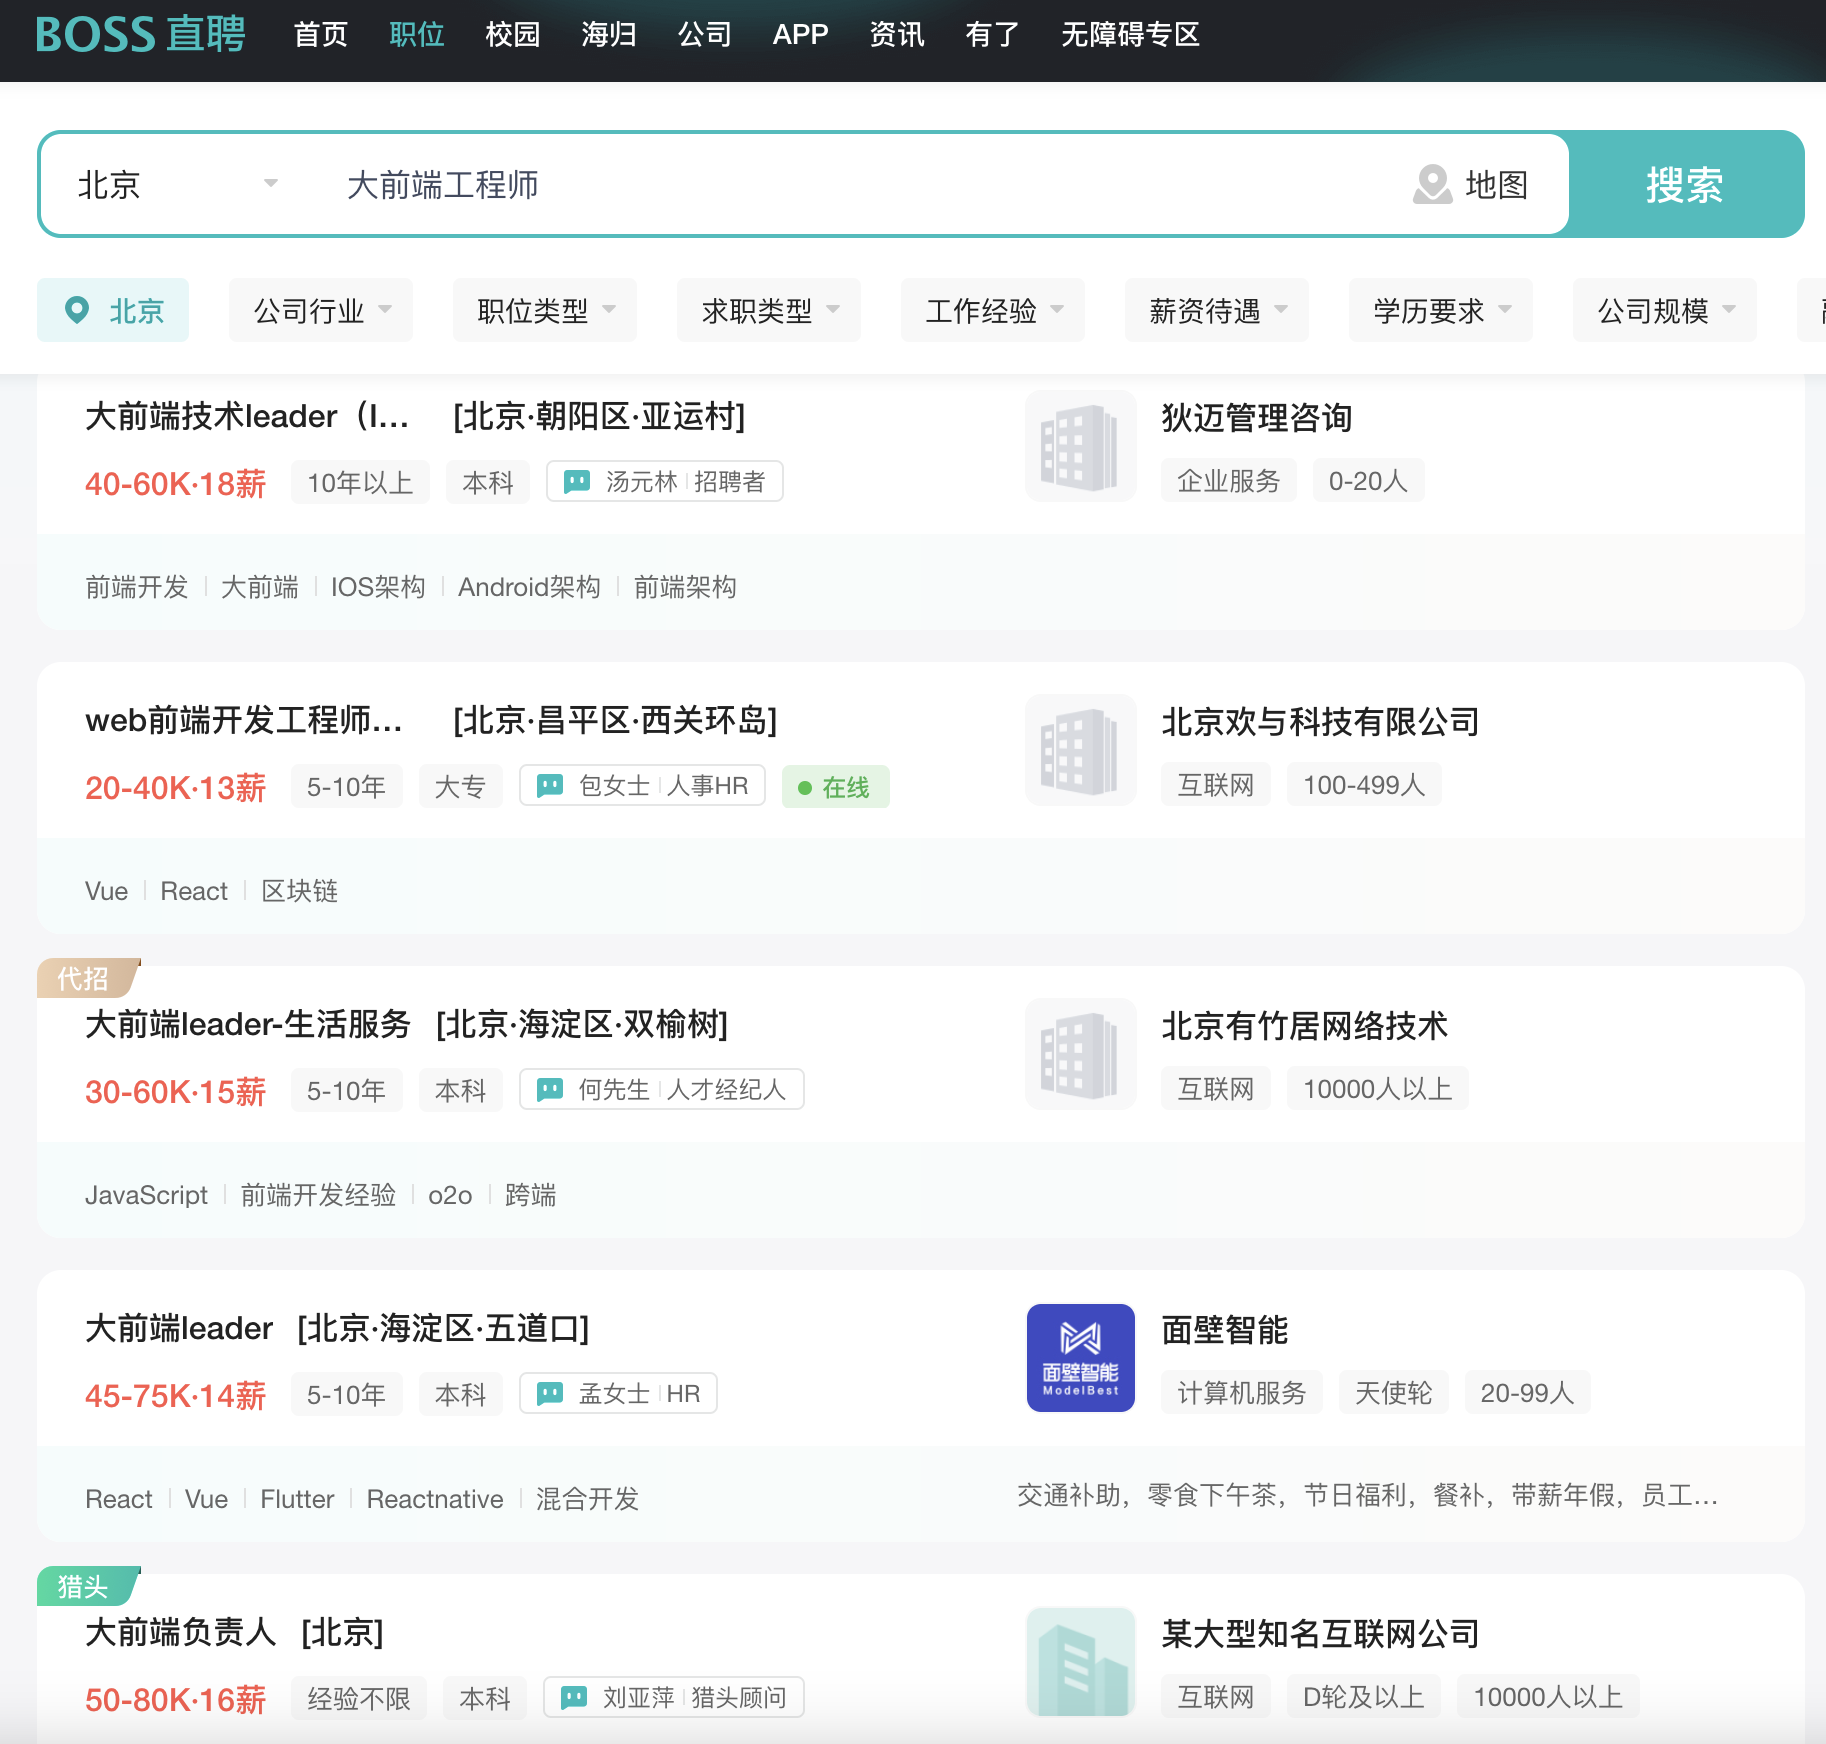Click the 面壁智能 company logo

1080,1357
